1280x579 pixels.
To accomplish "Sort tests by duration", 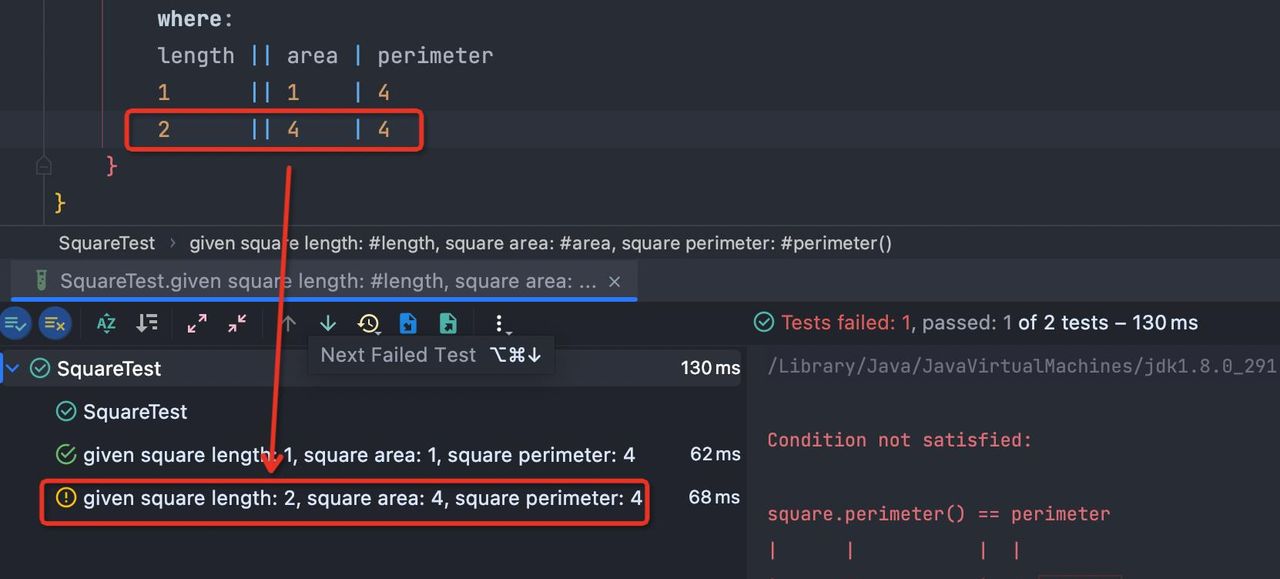I will coord(147,323).
